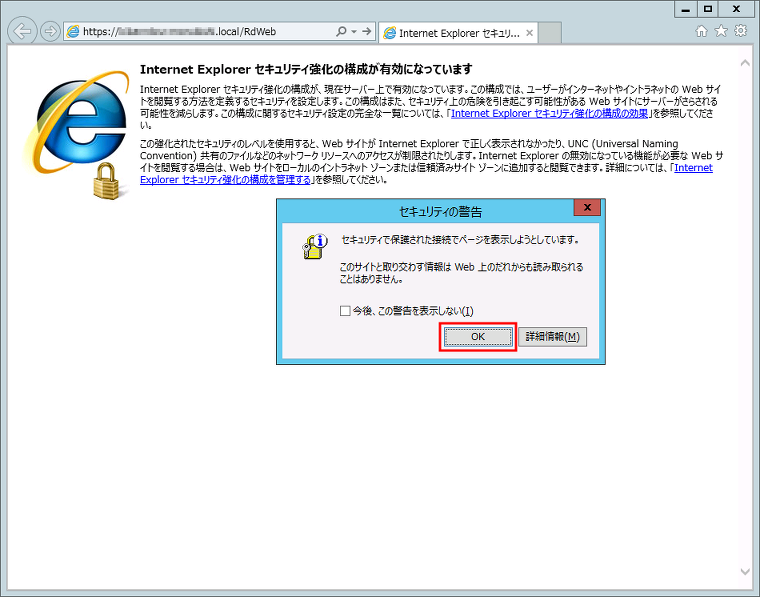Go forward with the browser forward arrow
Screen dimensions: 760x597
[x=49, y=31]
